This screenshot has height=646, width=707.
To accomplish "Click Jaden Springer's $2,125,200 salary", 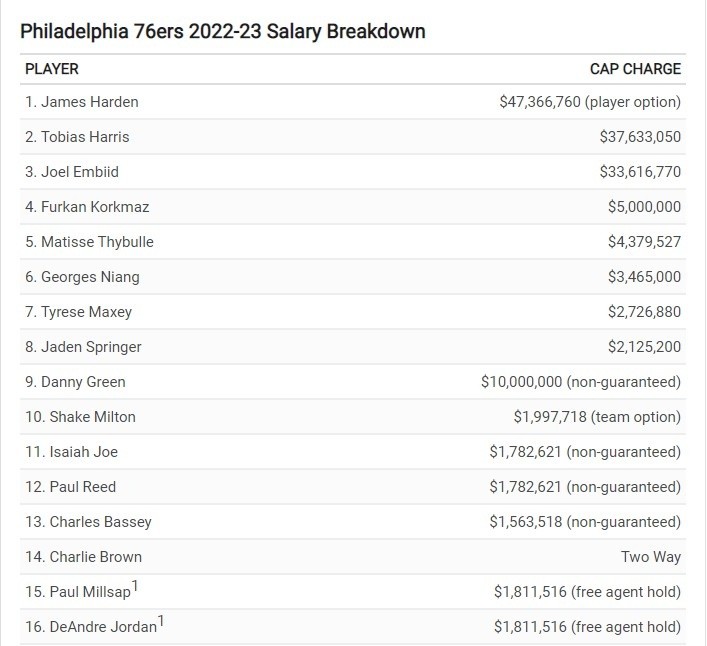I will (x=644, y=347).
